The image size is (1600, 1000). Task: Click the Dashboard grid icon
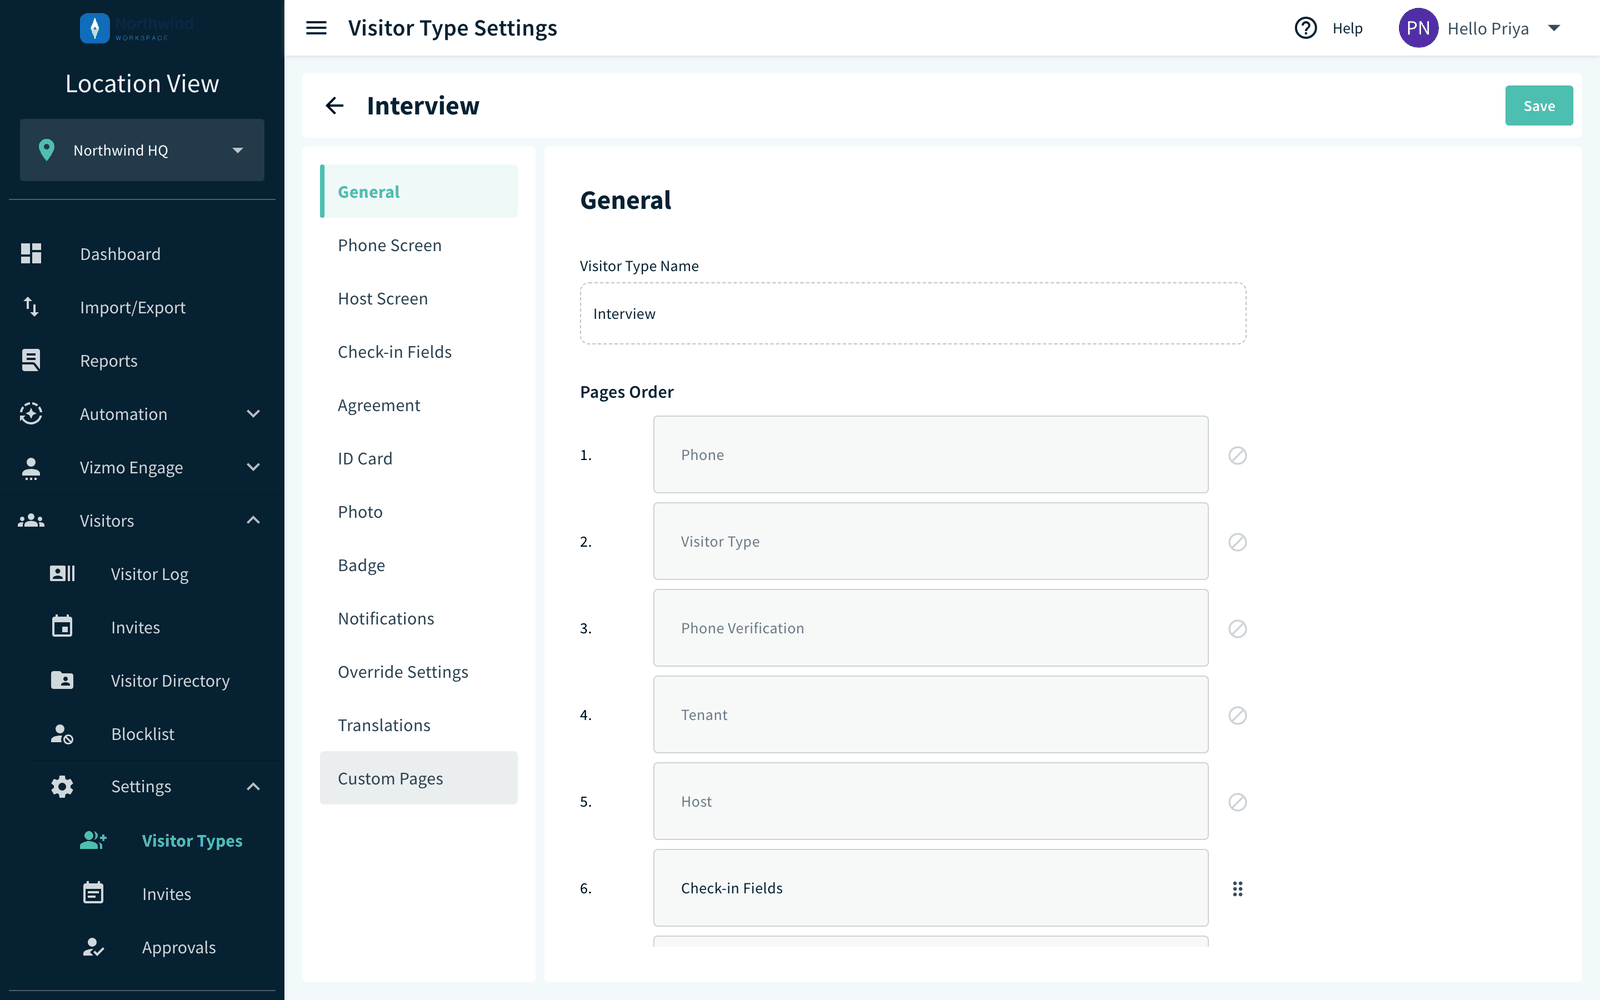31,254
